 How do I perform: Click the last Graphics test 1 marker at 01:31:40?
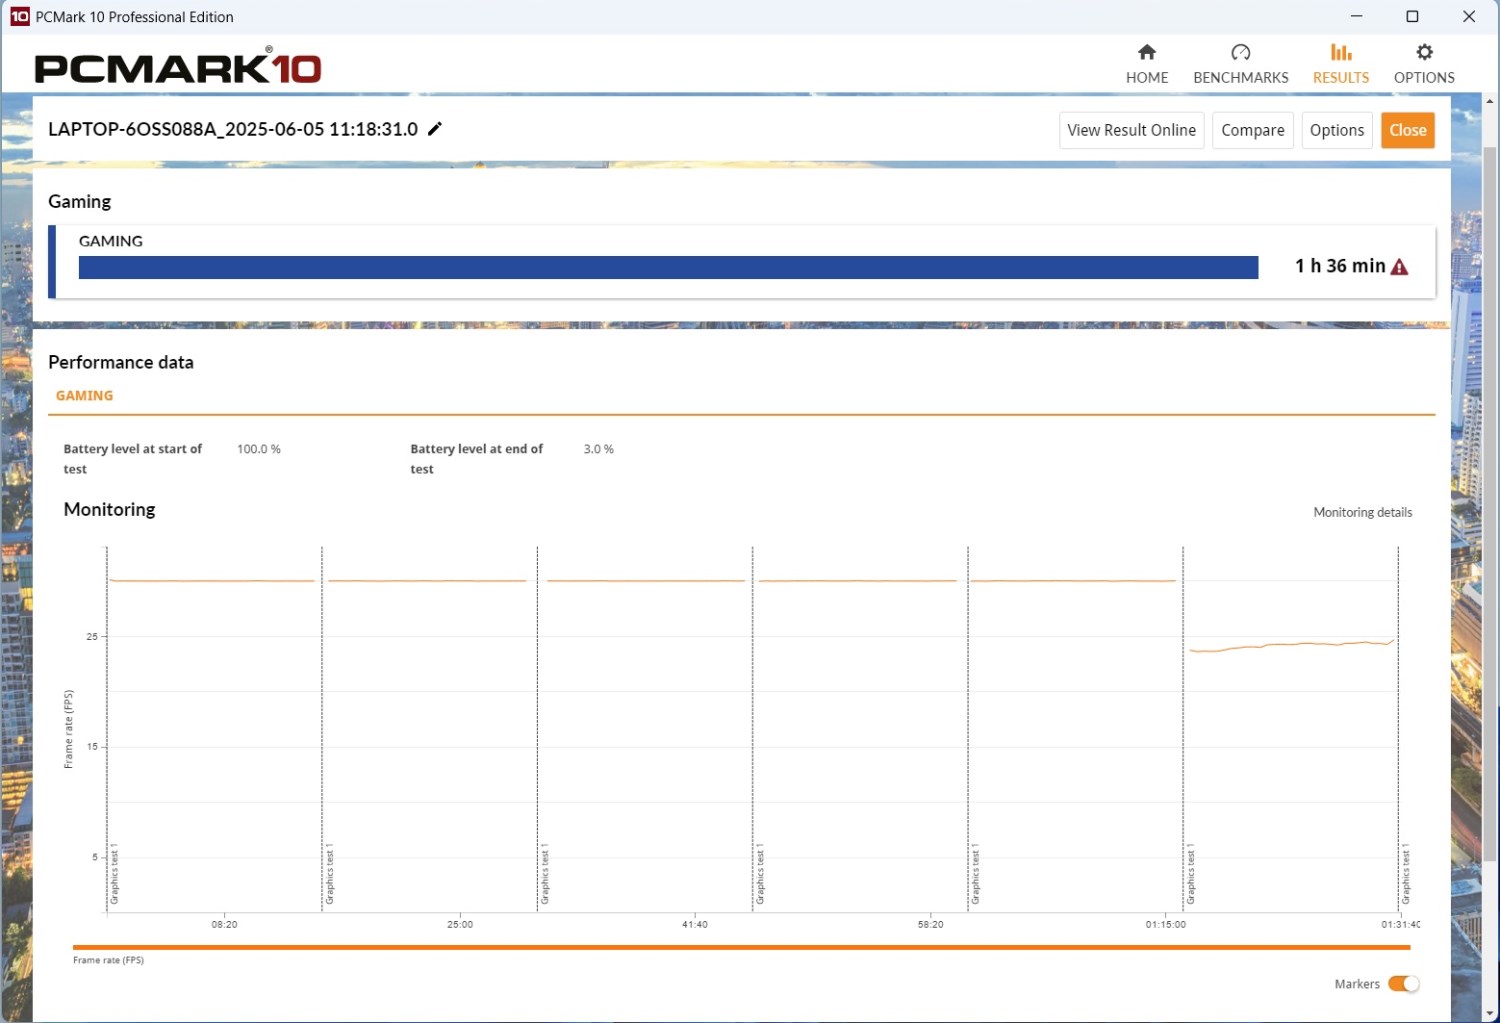1405,874
